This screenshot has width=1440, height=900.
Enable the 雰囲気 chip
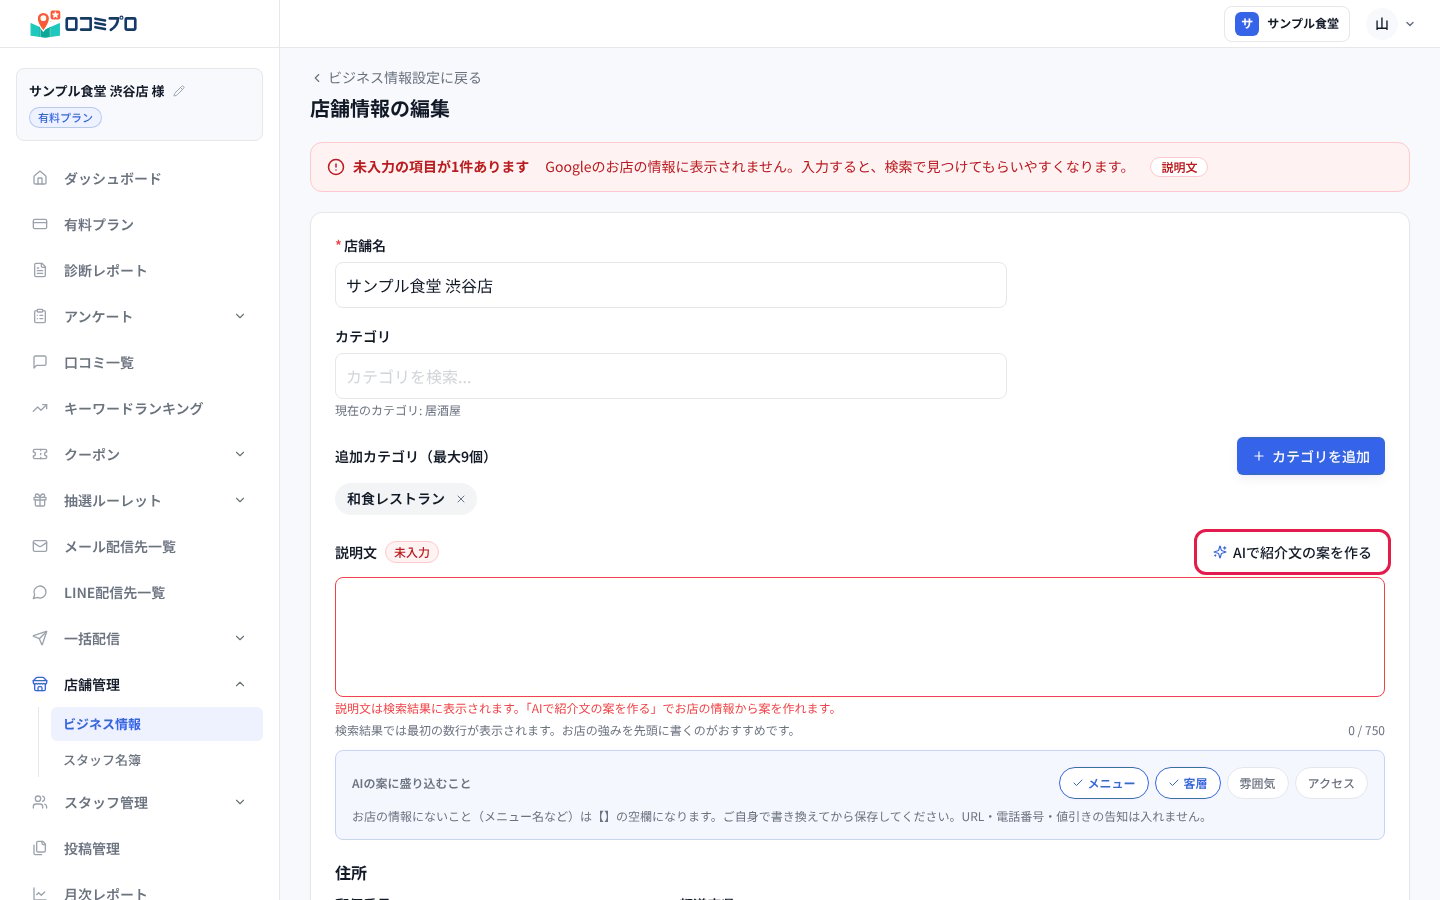point(1257,783)
